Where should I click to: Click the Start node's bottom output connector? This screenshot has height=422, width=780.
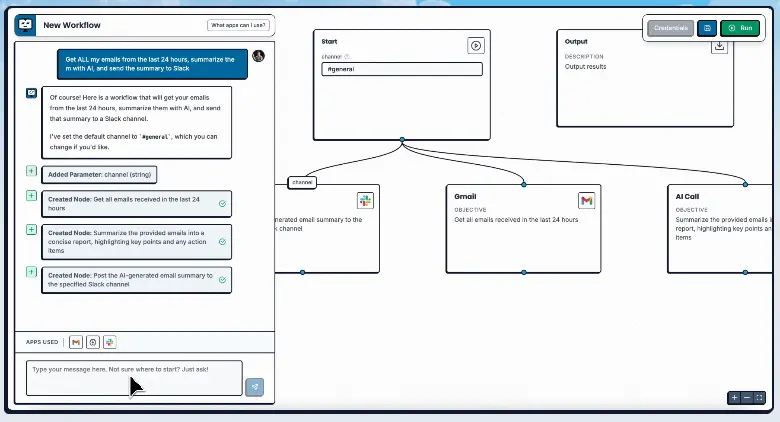(x=402, y=140)
